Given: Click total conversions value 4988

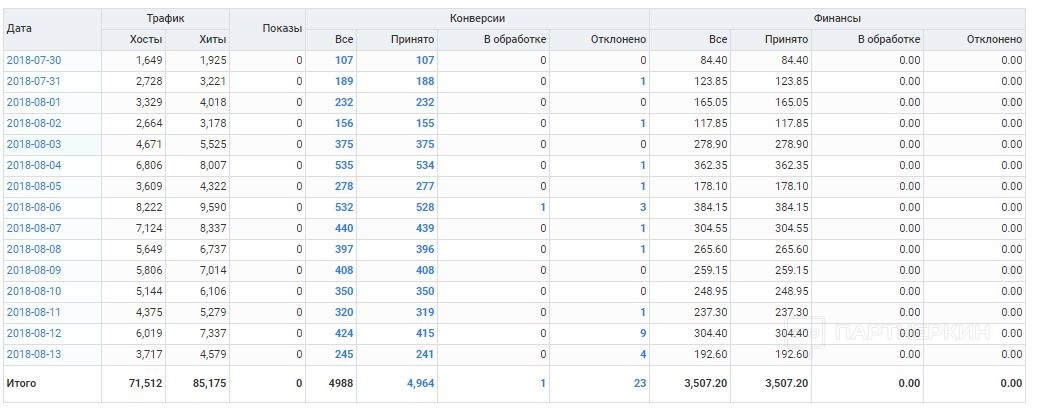Looking at the screenshot, I should click(x=341, y=383).
